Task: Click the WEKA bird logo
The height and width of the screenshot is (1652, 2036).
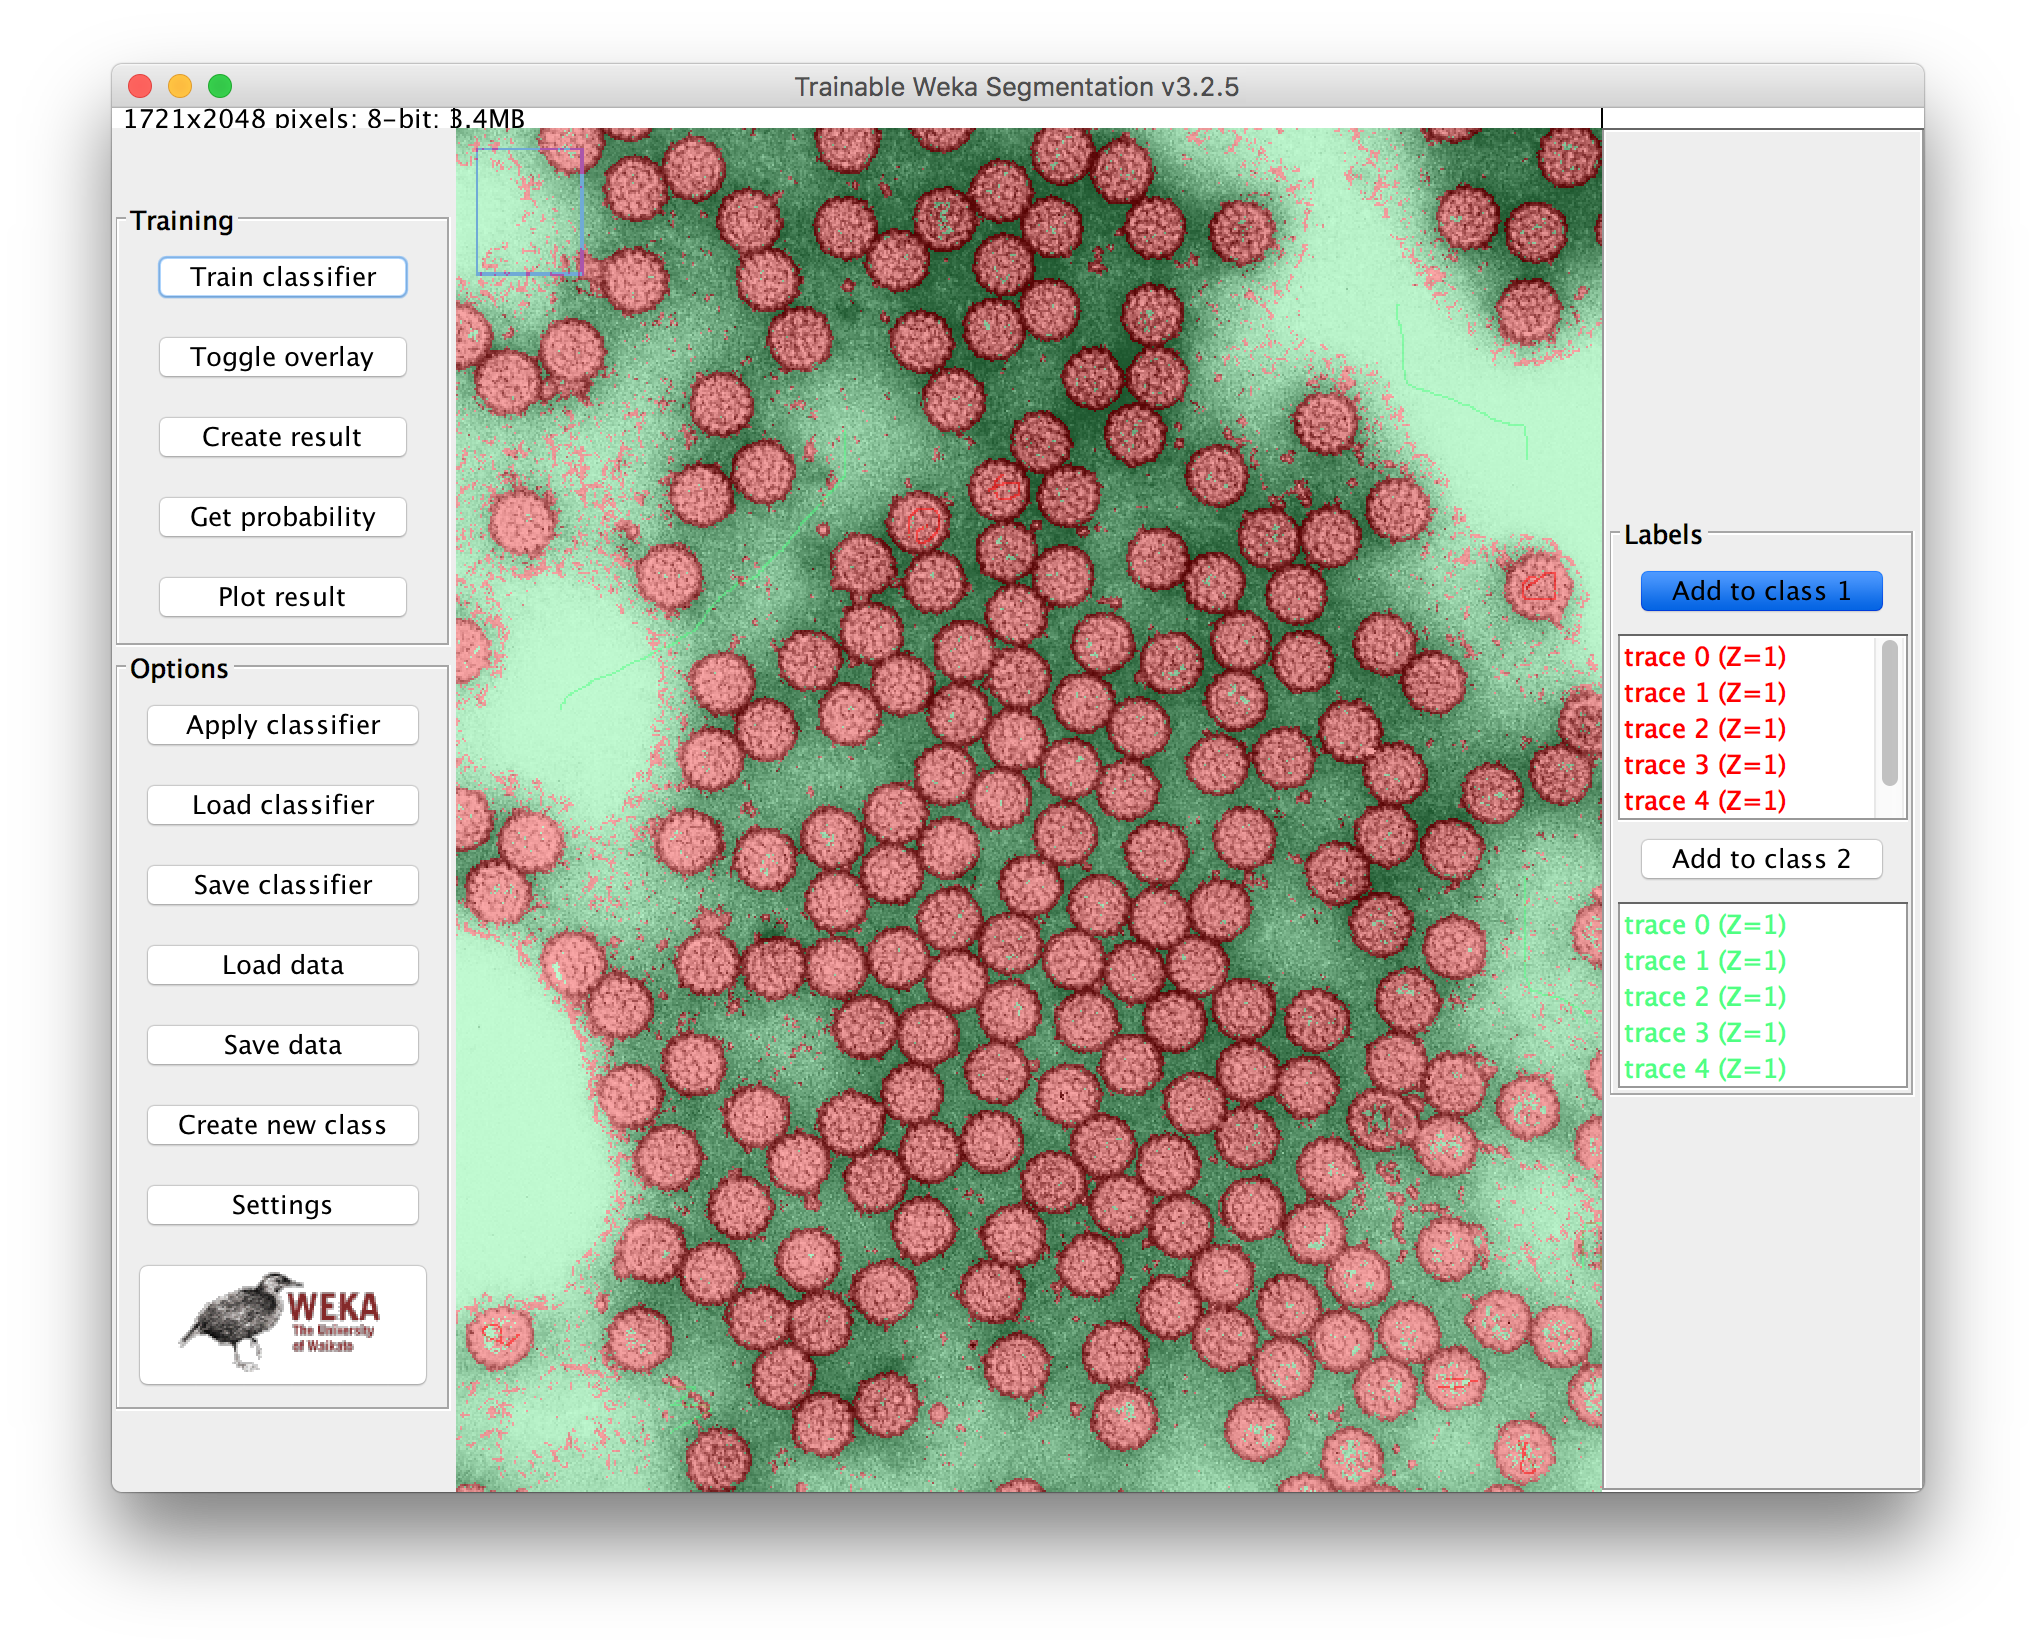Action: coord(282,1324)
